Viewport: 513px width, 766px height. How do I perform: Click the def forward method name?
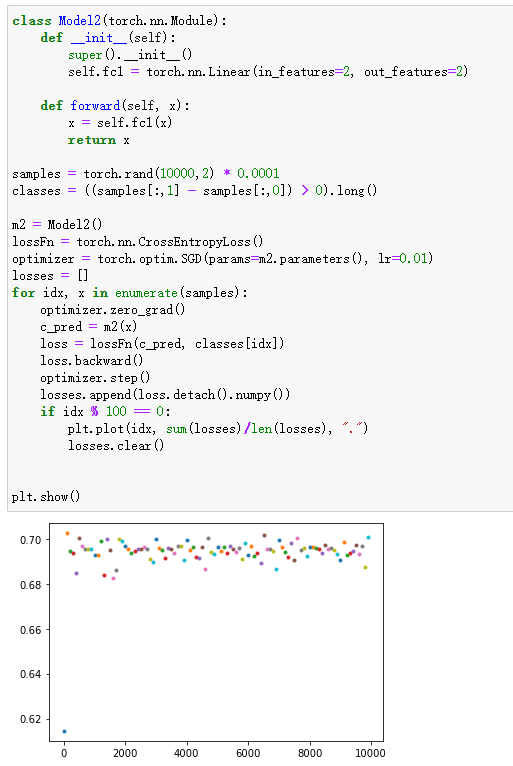click(x=95, y=106)
